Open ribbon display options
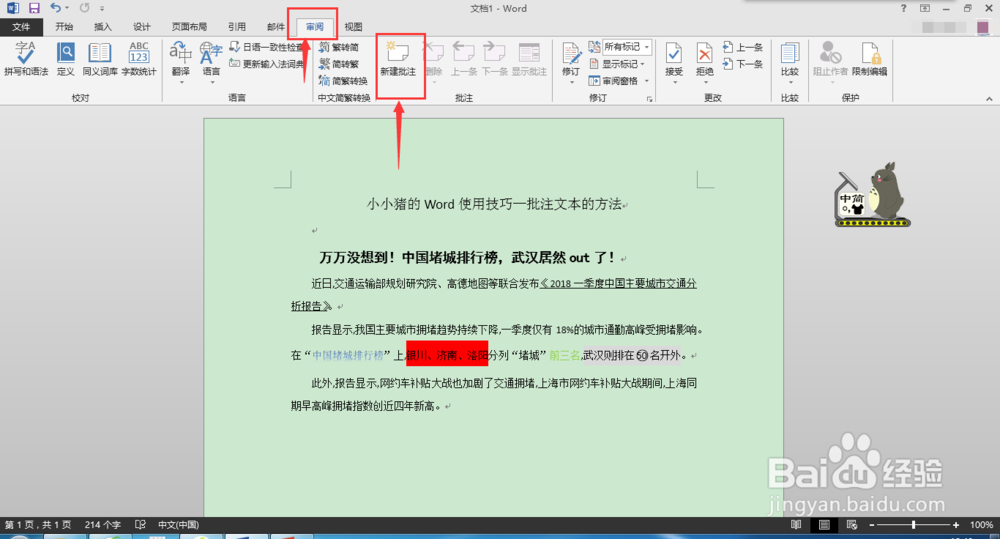Viewport: 1000px width, 539px height. (x=925, y=8)
